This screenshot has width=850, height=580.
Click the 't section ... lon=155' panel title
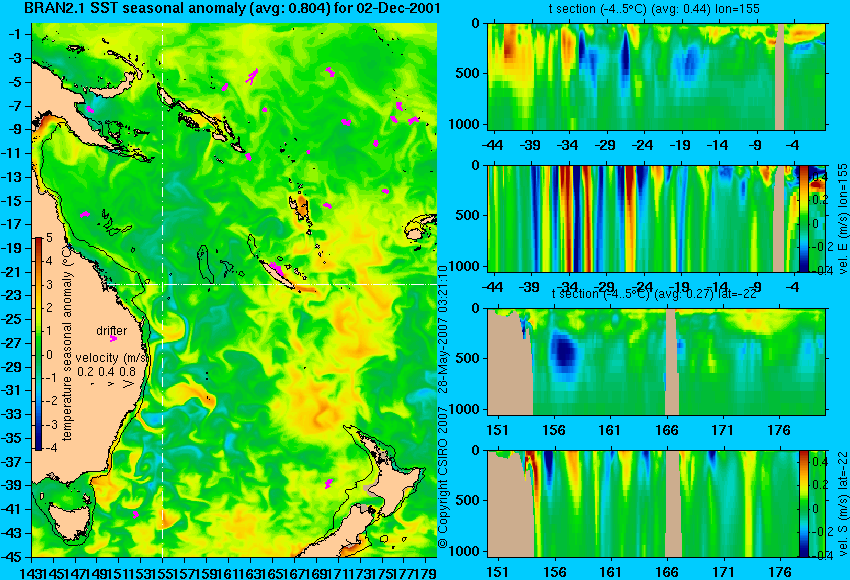tap(654, 9)
